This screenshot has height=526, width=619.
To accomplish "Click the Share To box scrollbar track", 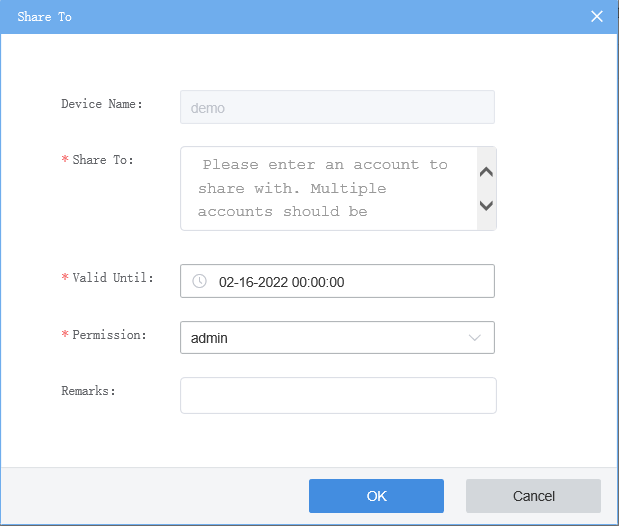I will pyautogui.click(x=487, y=189).
